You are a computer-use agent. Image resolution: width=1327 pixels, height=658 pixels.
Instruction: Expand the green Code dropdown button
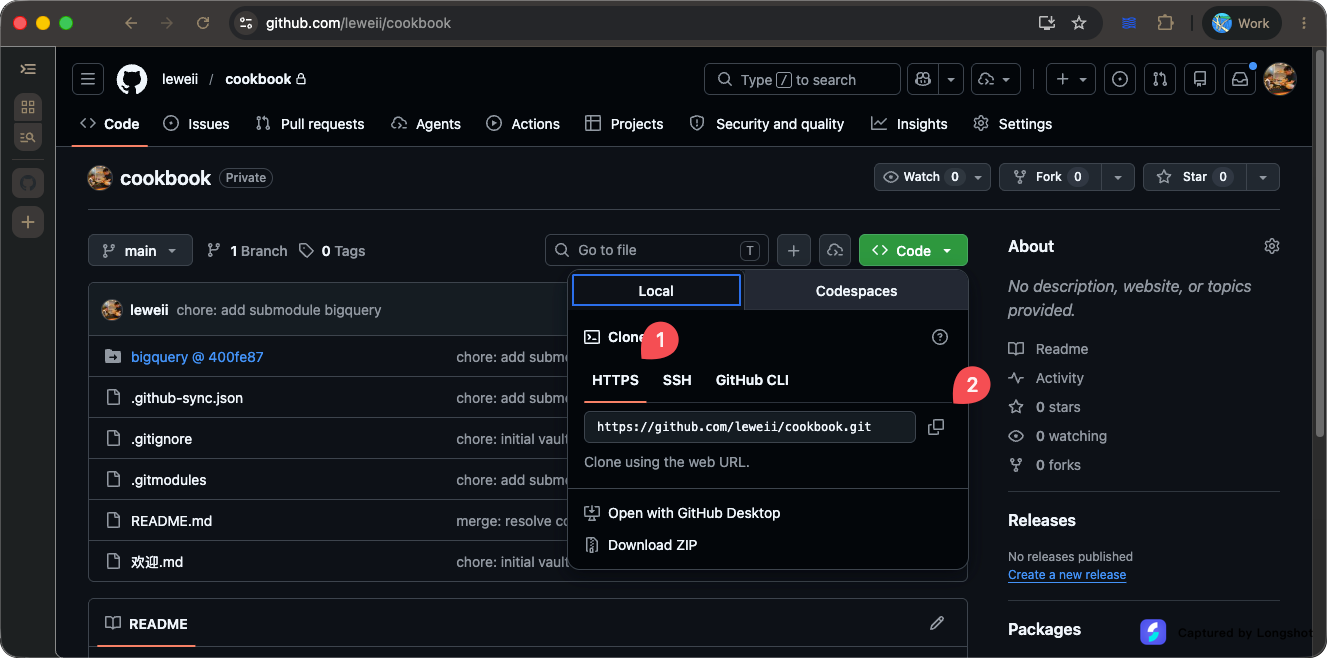click(913, 250)
